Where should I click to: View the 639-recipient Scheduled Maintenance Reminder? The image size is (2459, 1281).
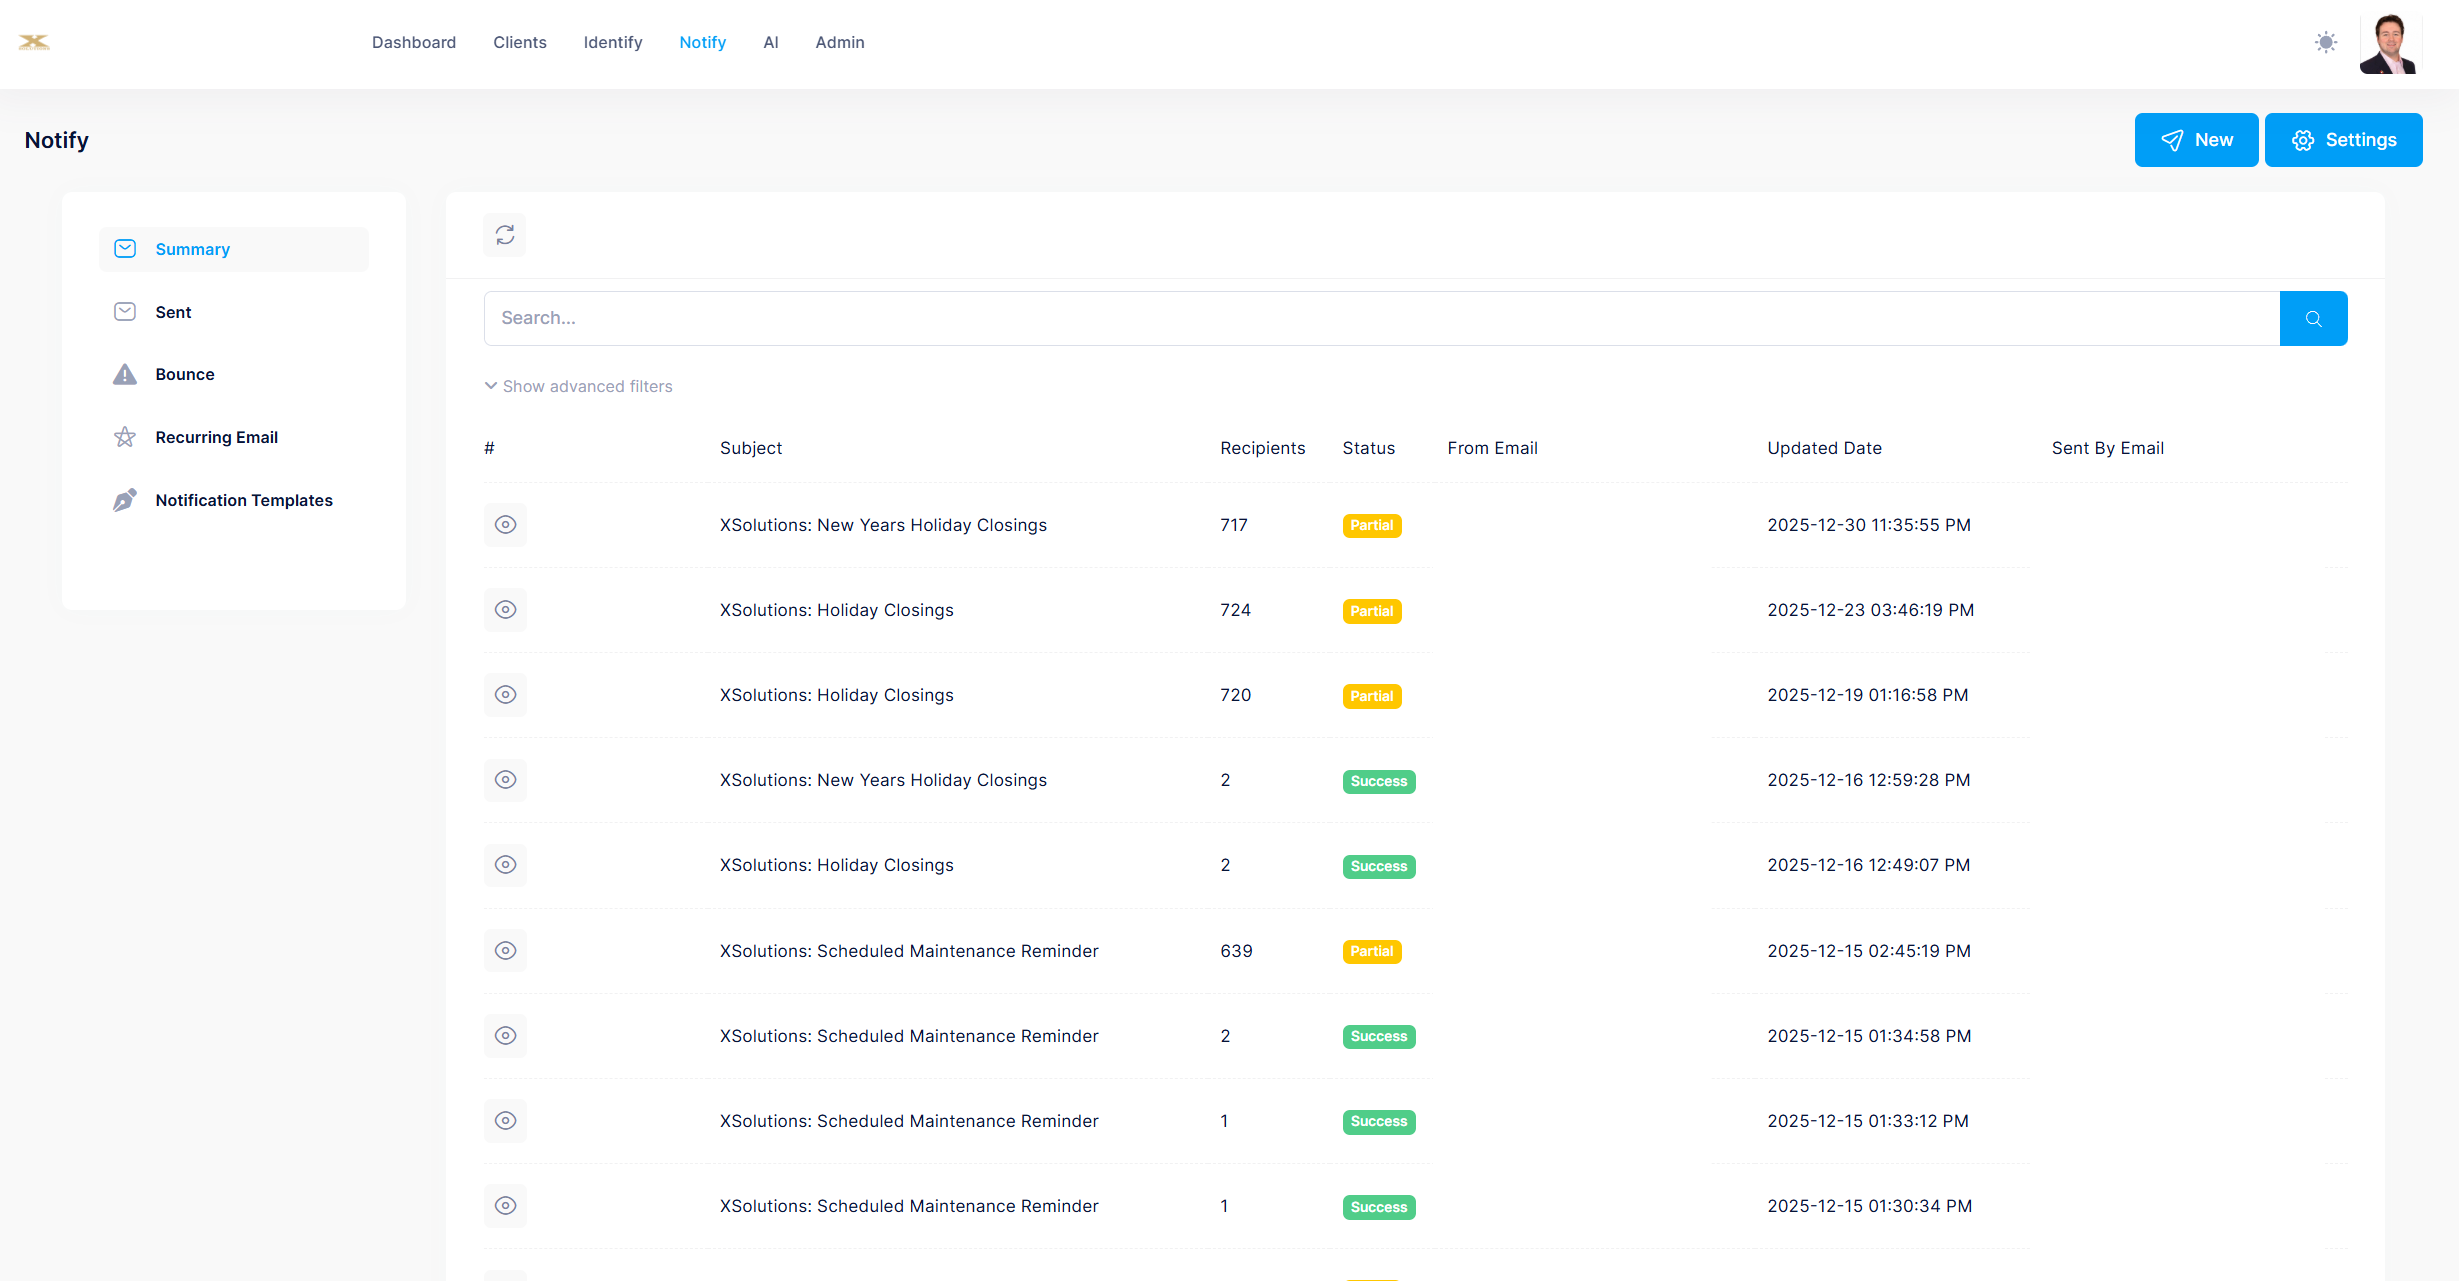(x=506, y=951)
